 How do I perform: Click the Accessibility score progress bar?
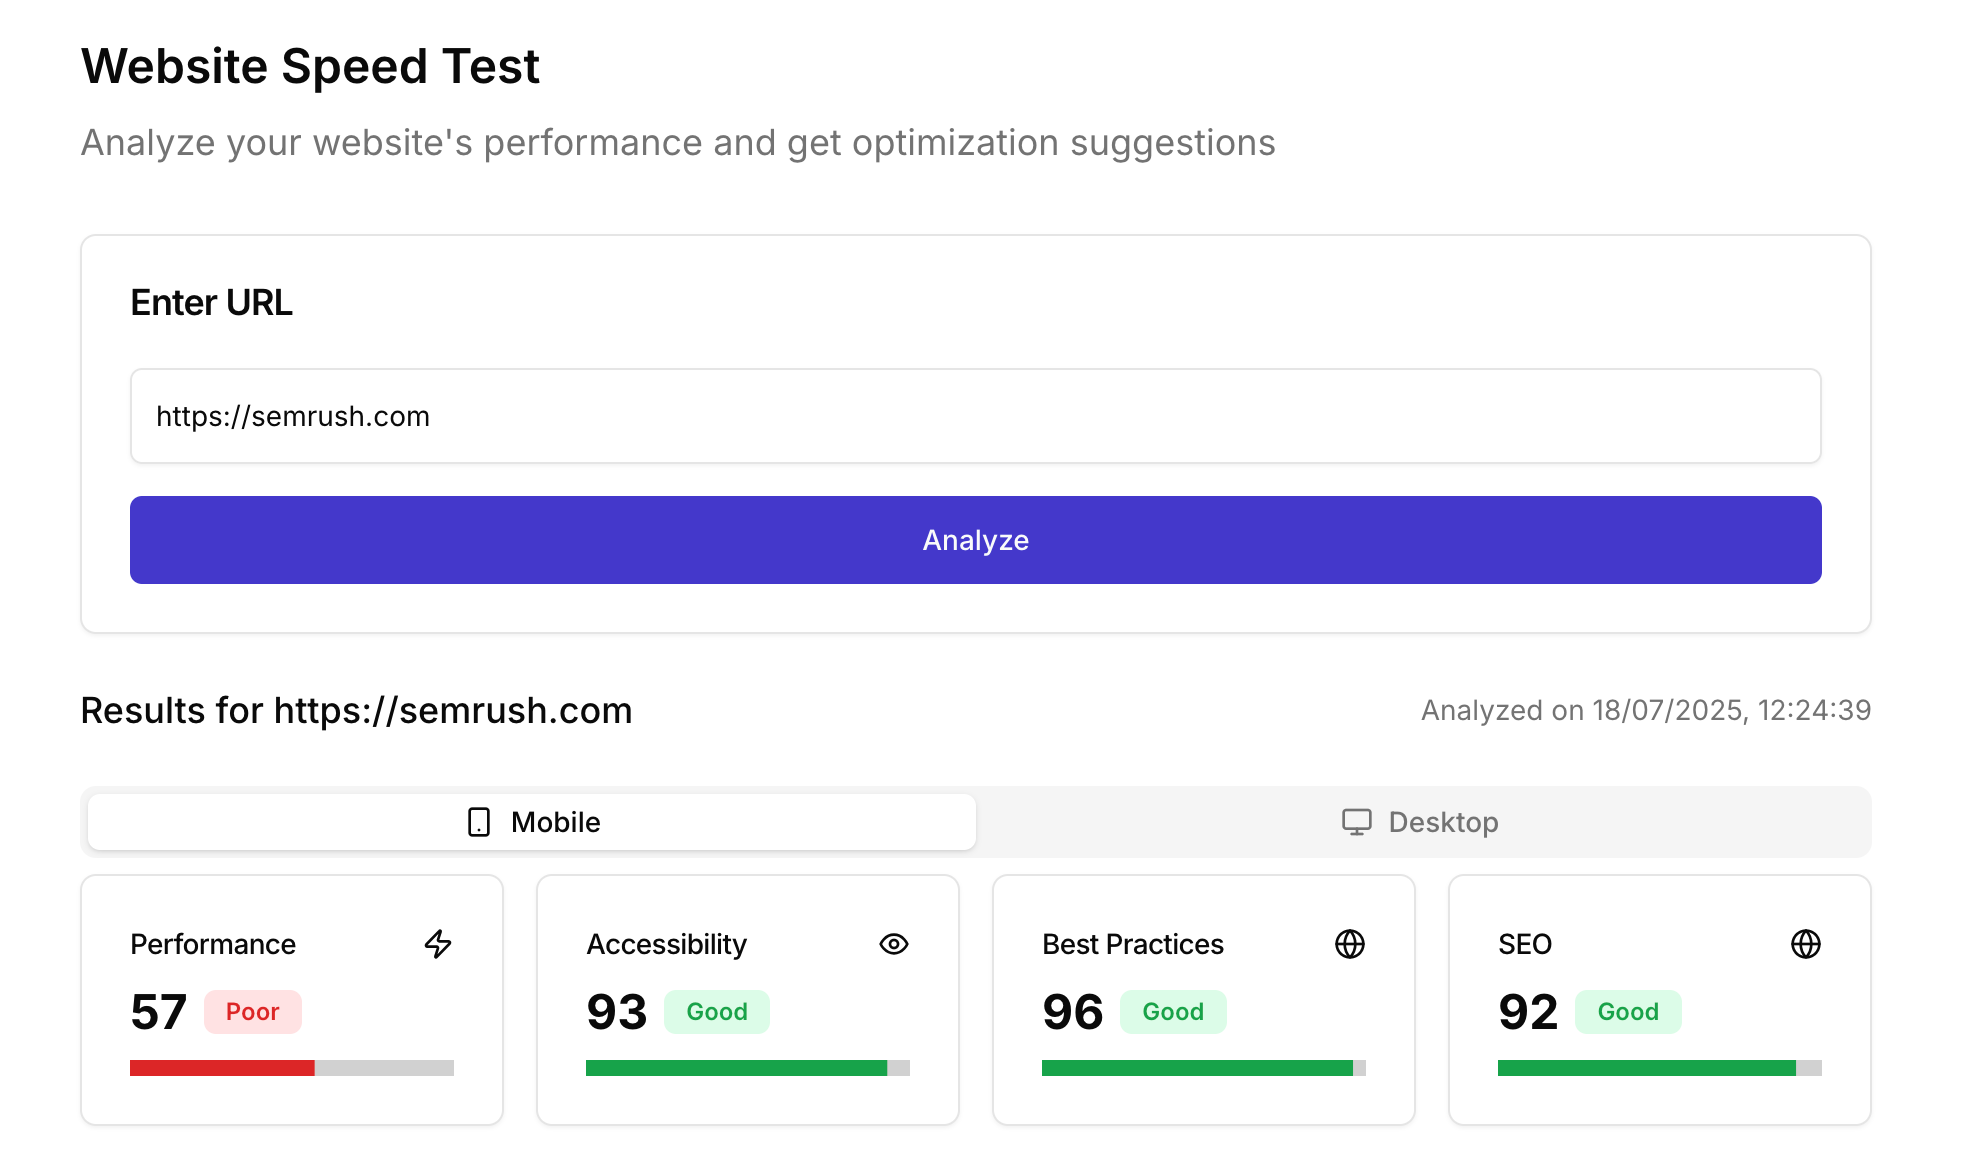click(x=748, y=1068)
